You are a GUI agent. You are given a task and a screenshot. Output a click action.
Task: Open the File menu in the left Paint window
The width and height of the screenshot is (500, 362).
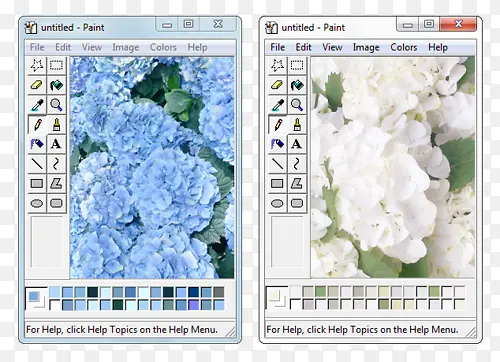click(x=37, y=47)
